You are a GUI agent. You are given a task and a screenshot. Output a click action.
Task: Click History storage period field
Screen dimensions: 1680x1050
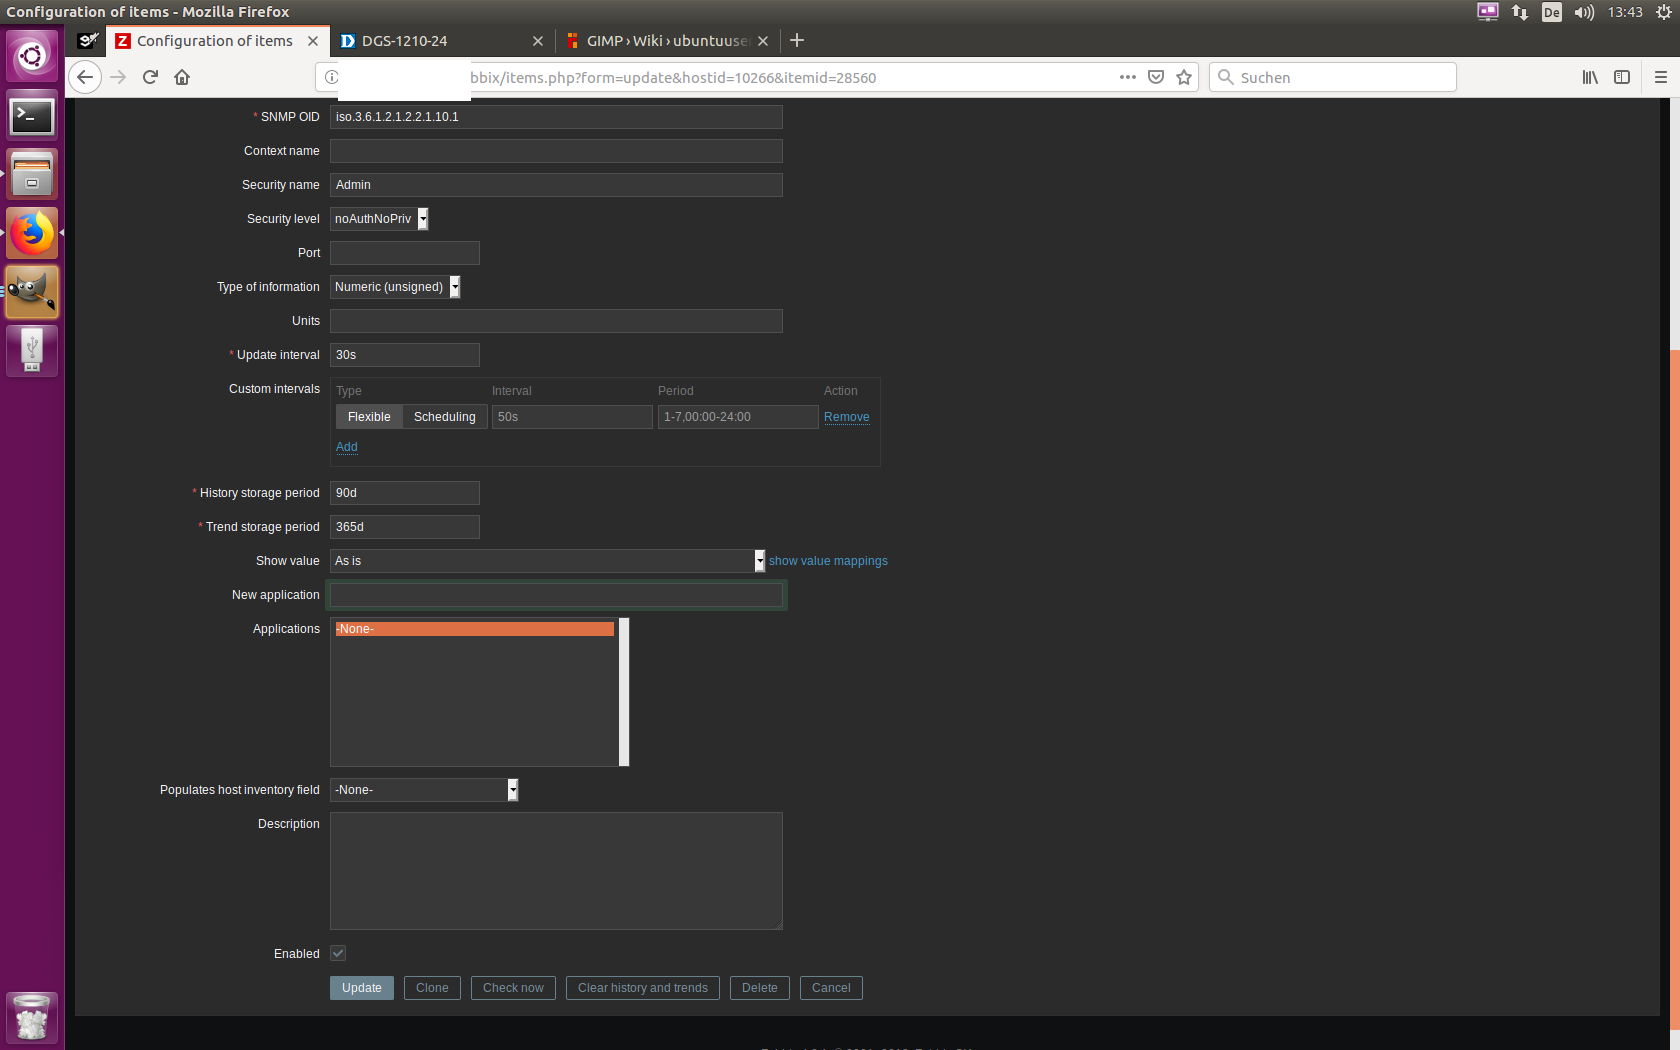pyautogui.click(x=405, y=493)
